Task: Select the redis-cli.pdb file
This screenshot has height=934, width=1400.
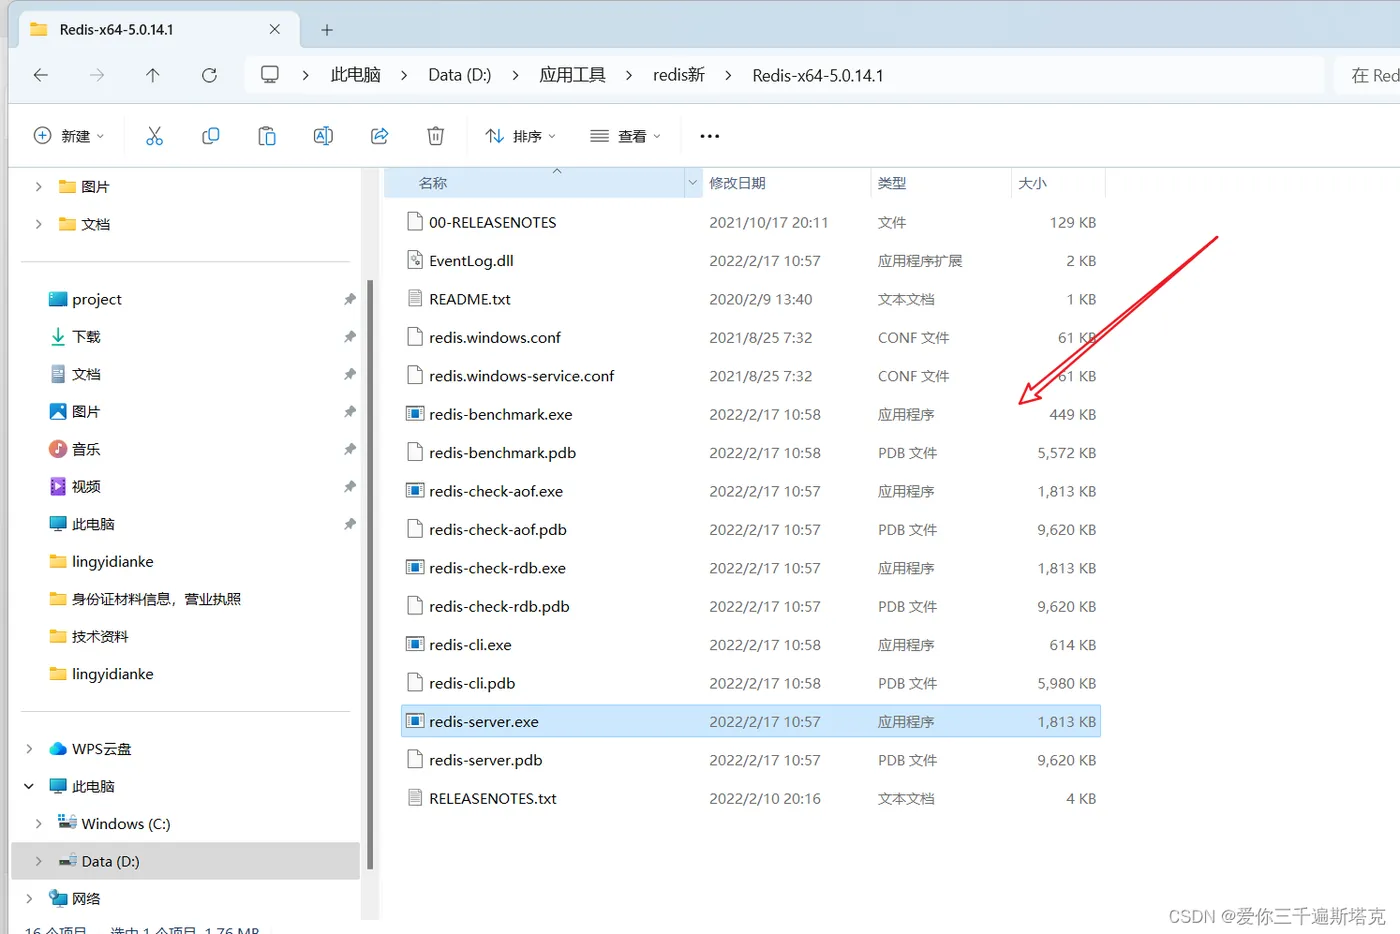Action: (751, 683)
